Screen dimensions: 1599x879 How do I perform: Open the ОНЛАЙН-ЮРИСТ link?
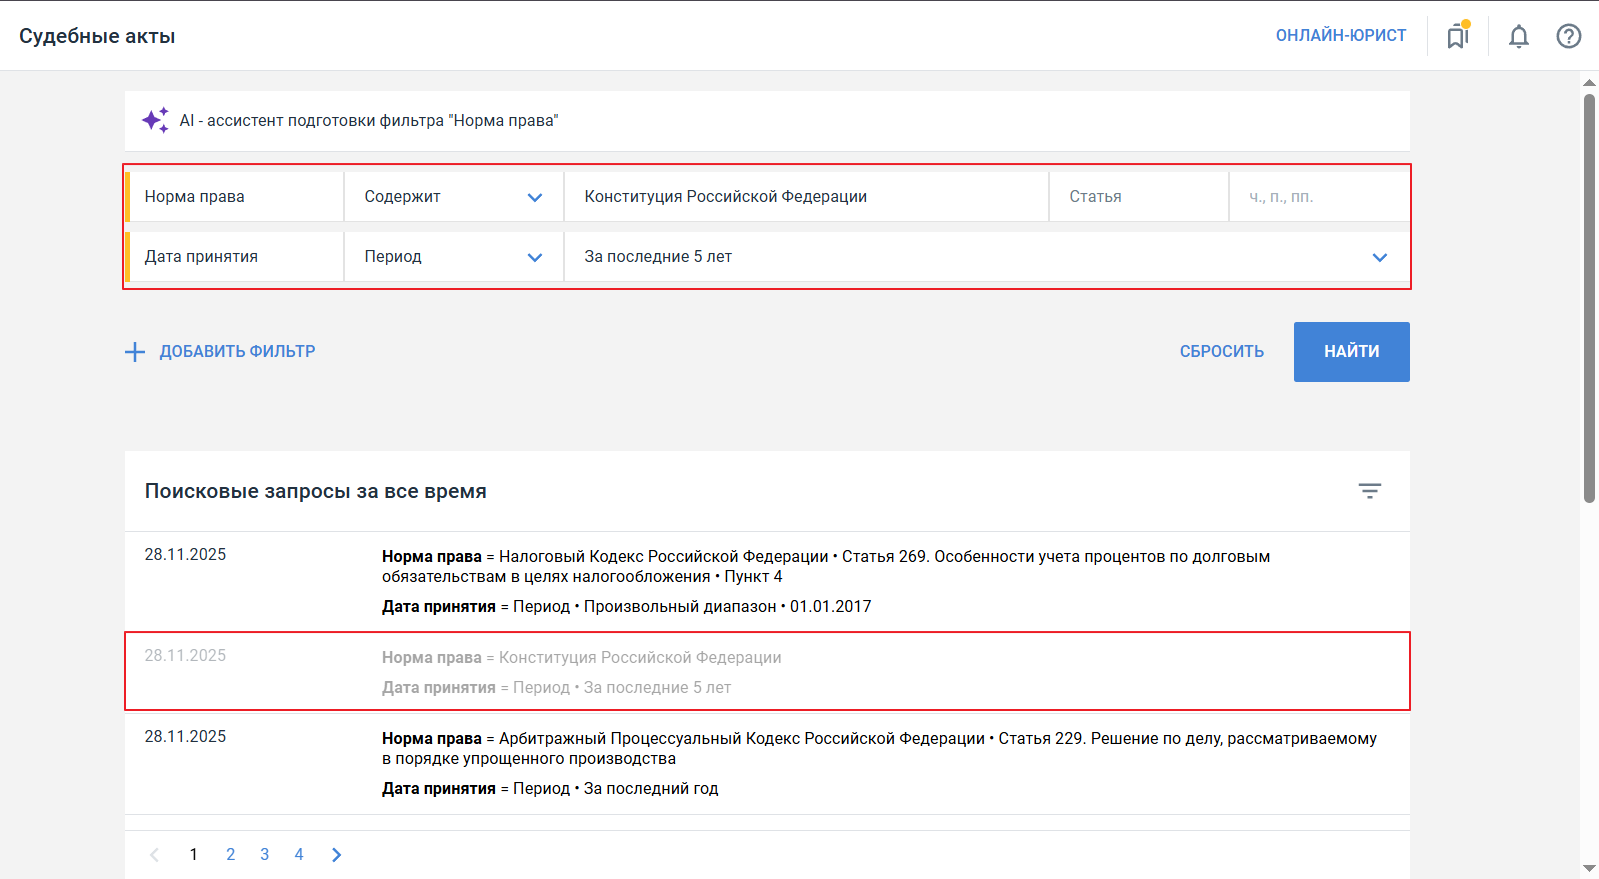coord(1340,36)
